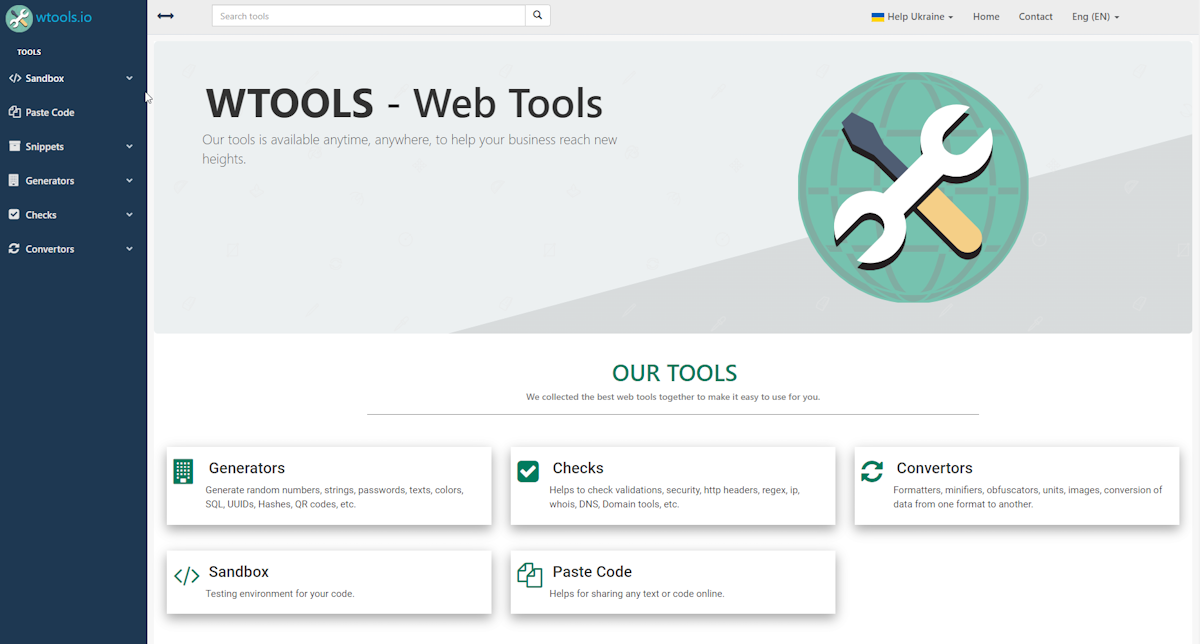The height and width of the screenshot is (644, 1200).
Task: Click the wrench and screwdriver globe graphic
Action: (x=913, y=187)
